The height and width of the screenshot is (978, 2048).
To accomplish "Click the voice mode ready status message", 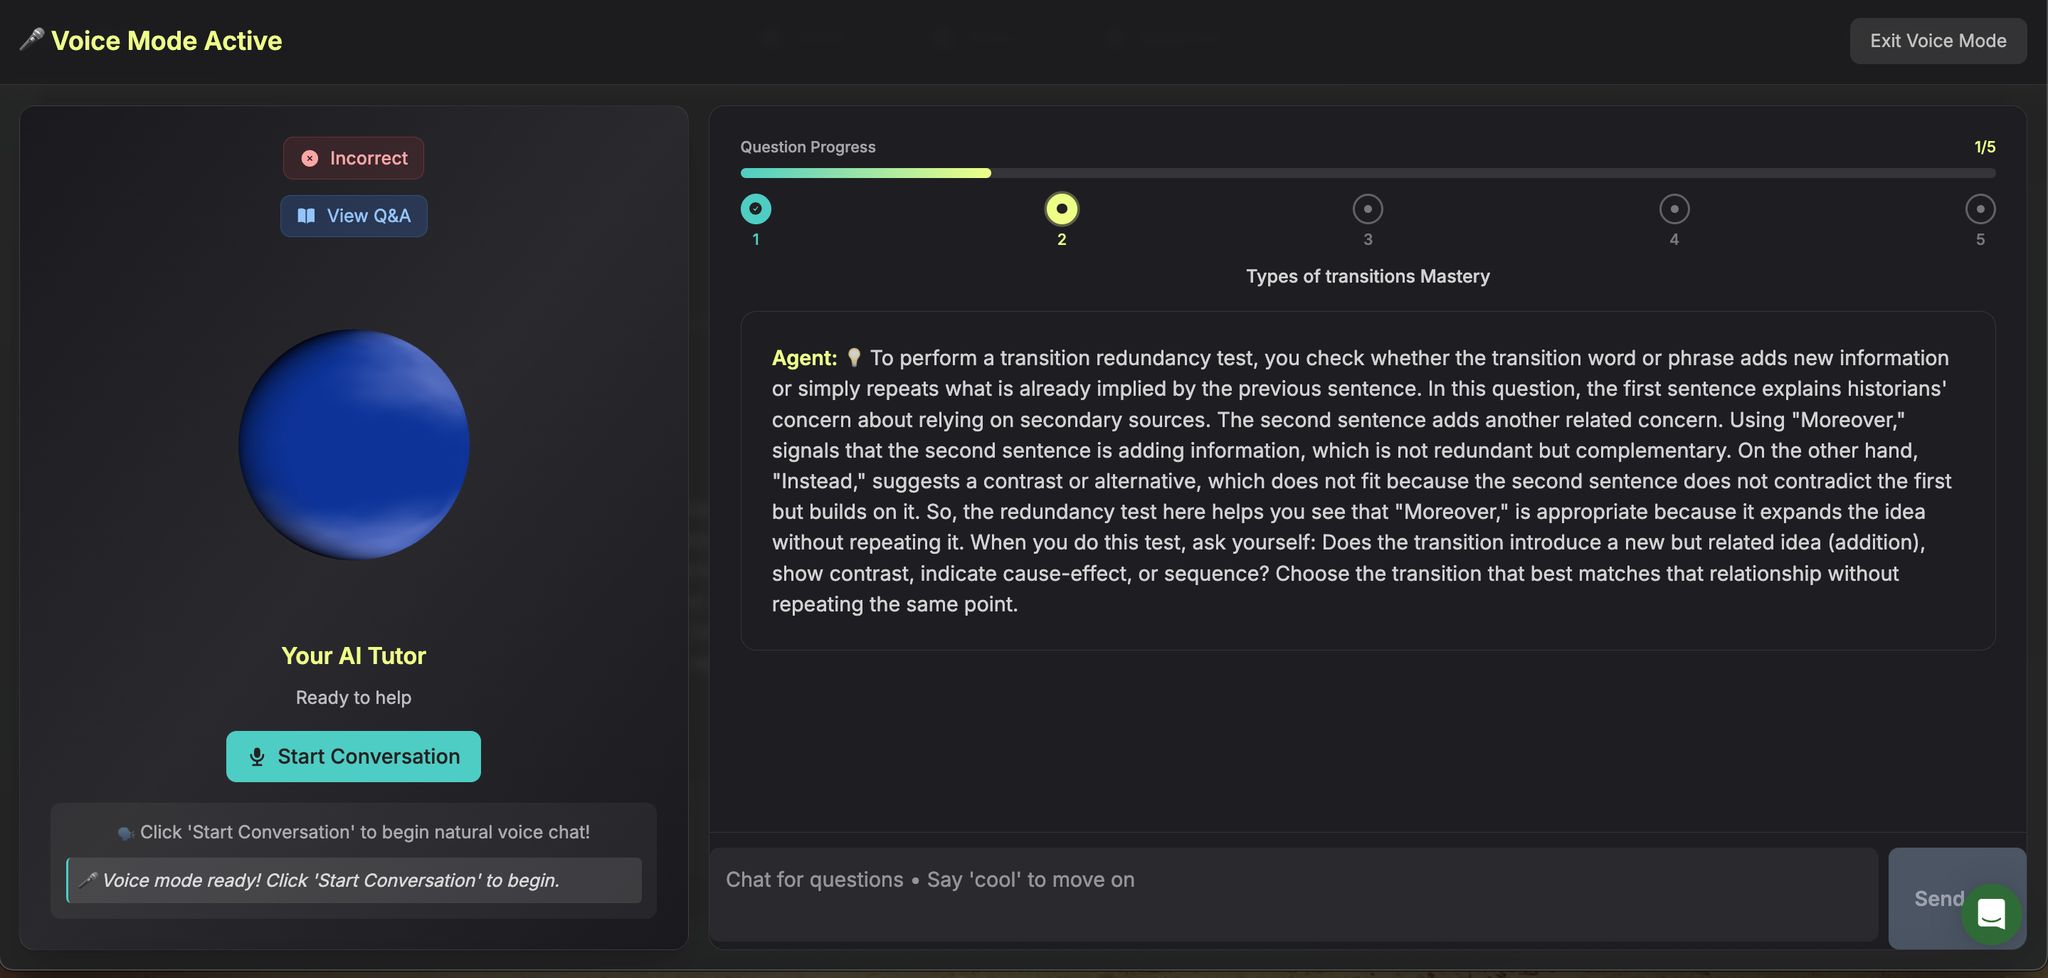I will point(354,880).
